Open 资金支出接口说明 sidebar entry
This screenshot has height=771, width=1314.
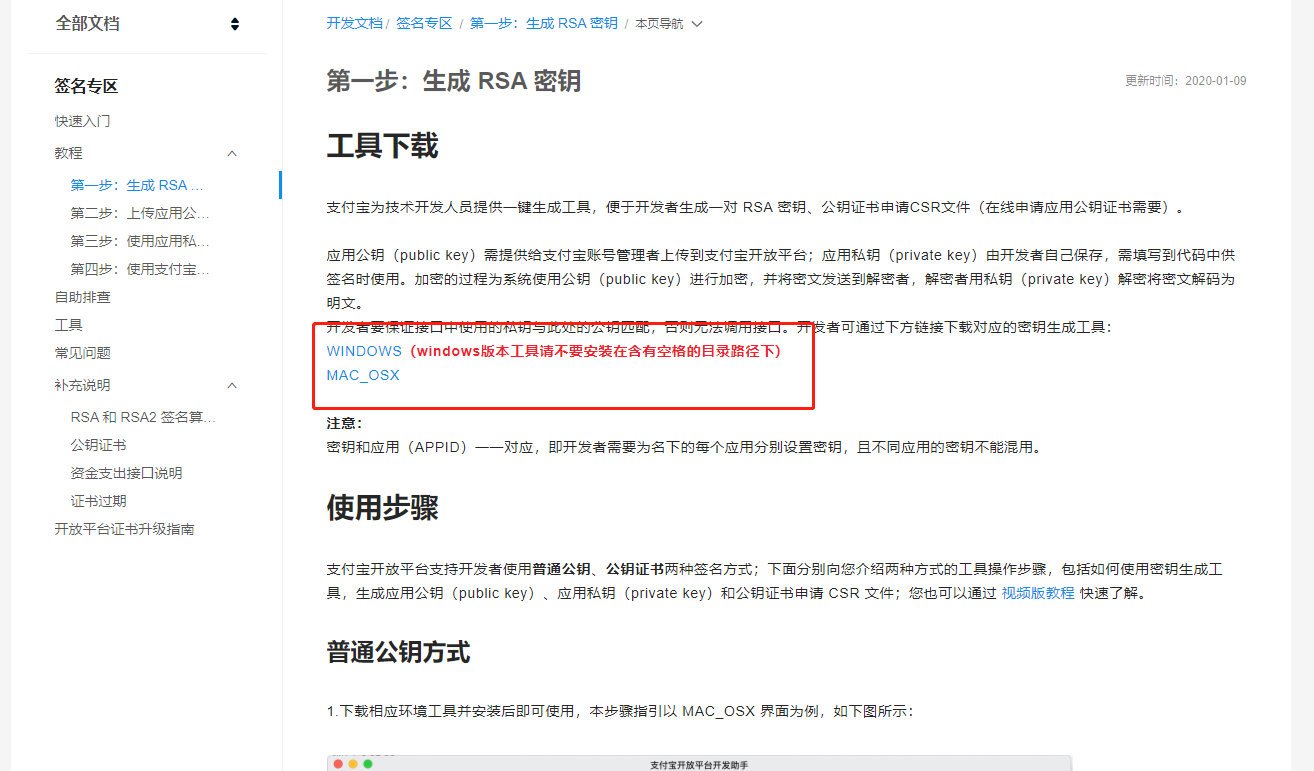coord(126,473)
